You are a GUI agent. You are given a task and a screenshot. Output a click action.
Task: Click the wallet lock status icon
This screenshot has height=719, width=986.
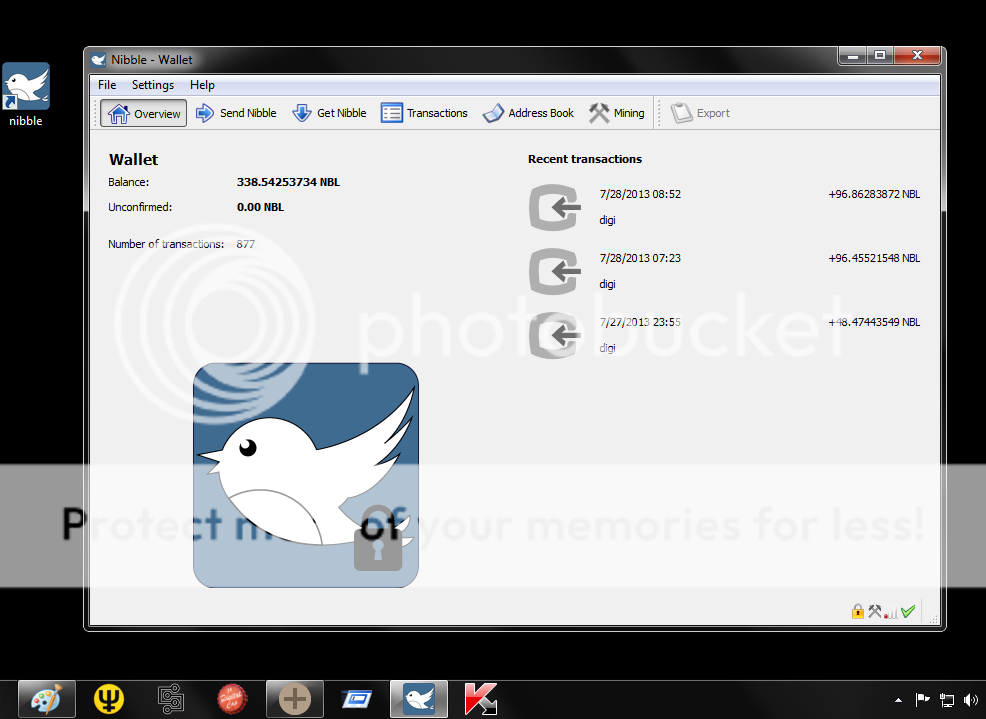pyautogui.click(x=857, y=611)
